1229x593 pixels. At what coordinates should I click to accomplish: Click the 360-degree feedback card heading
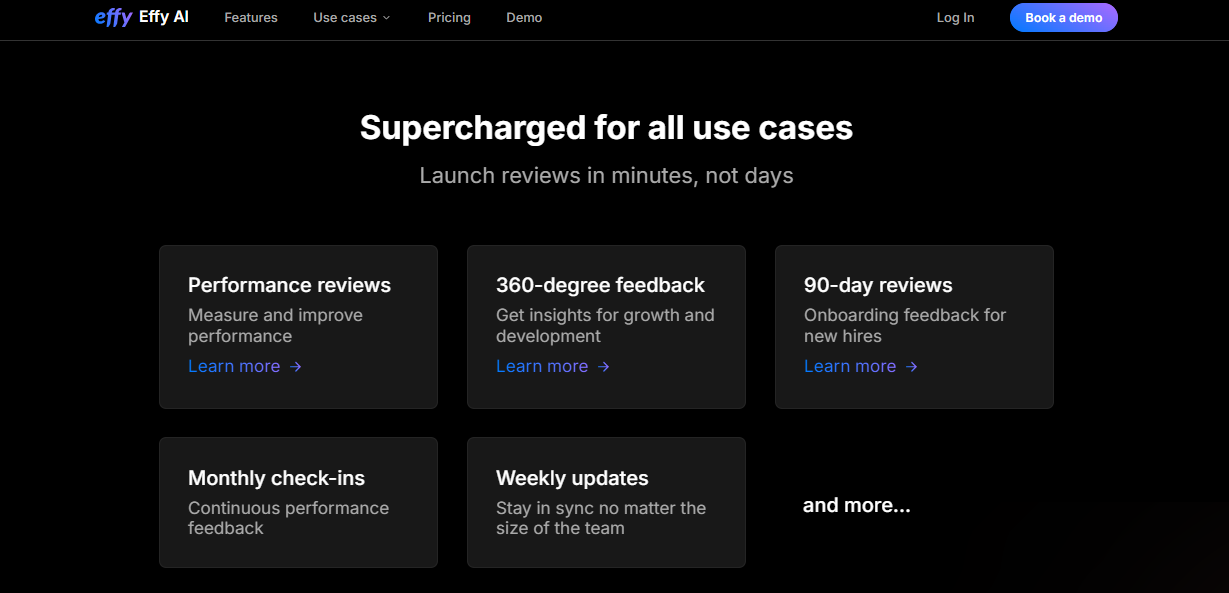coord(600,285)
